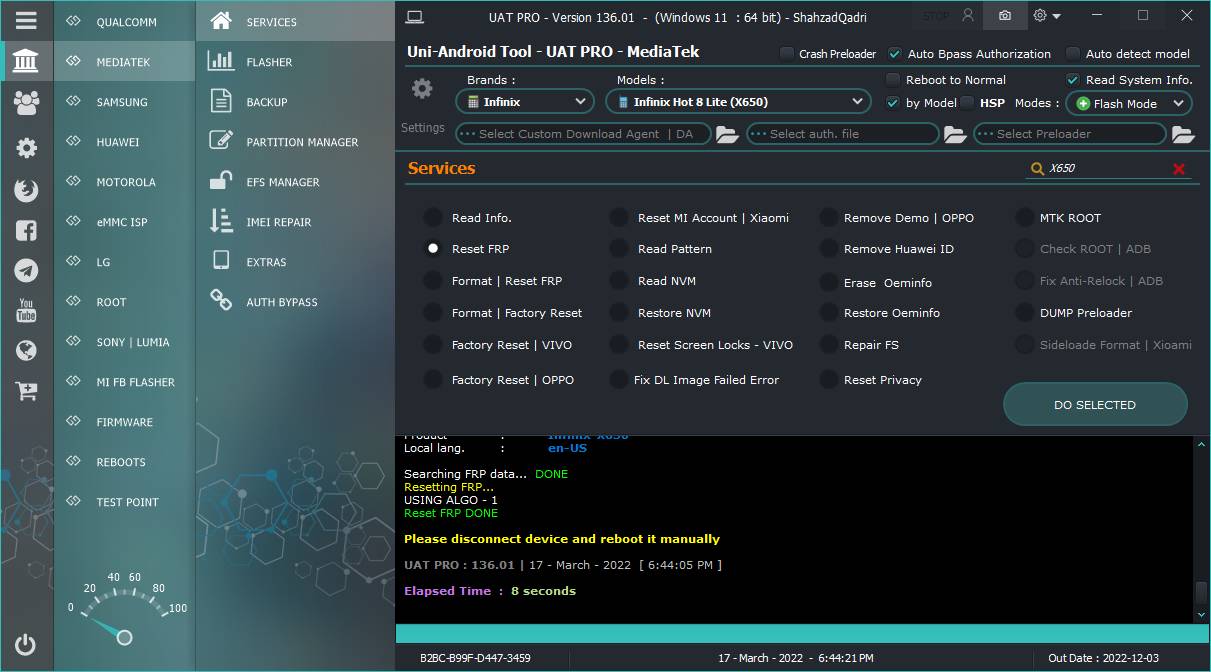Open IMEI REPAIR menu item
Image resolution: width=1211 pixels, height=672 pixels.
tap(295, 222)
